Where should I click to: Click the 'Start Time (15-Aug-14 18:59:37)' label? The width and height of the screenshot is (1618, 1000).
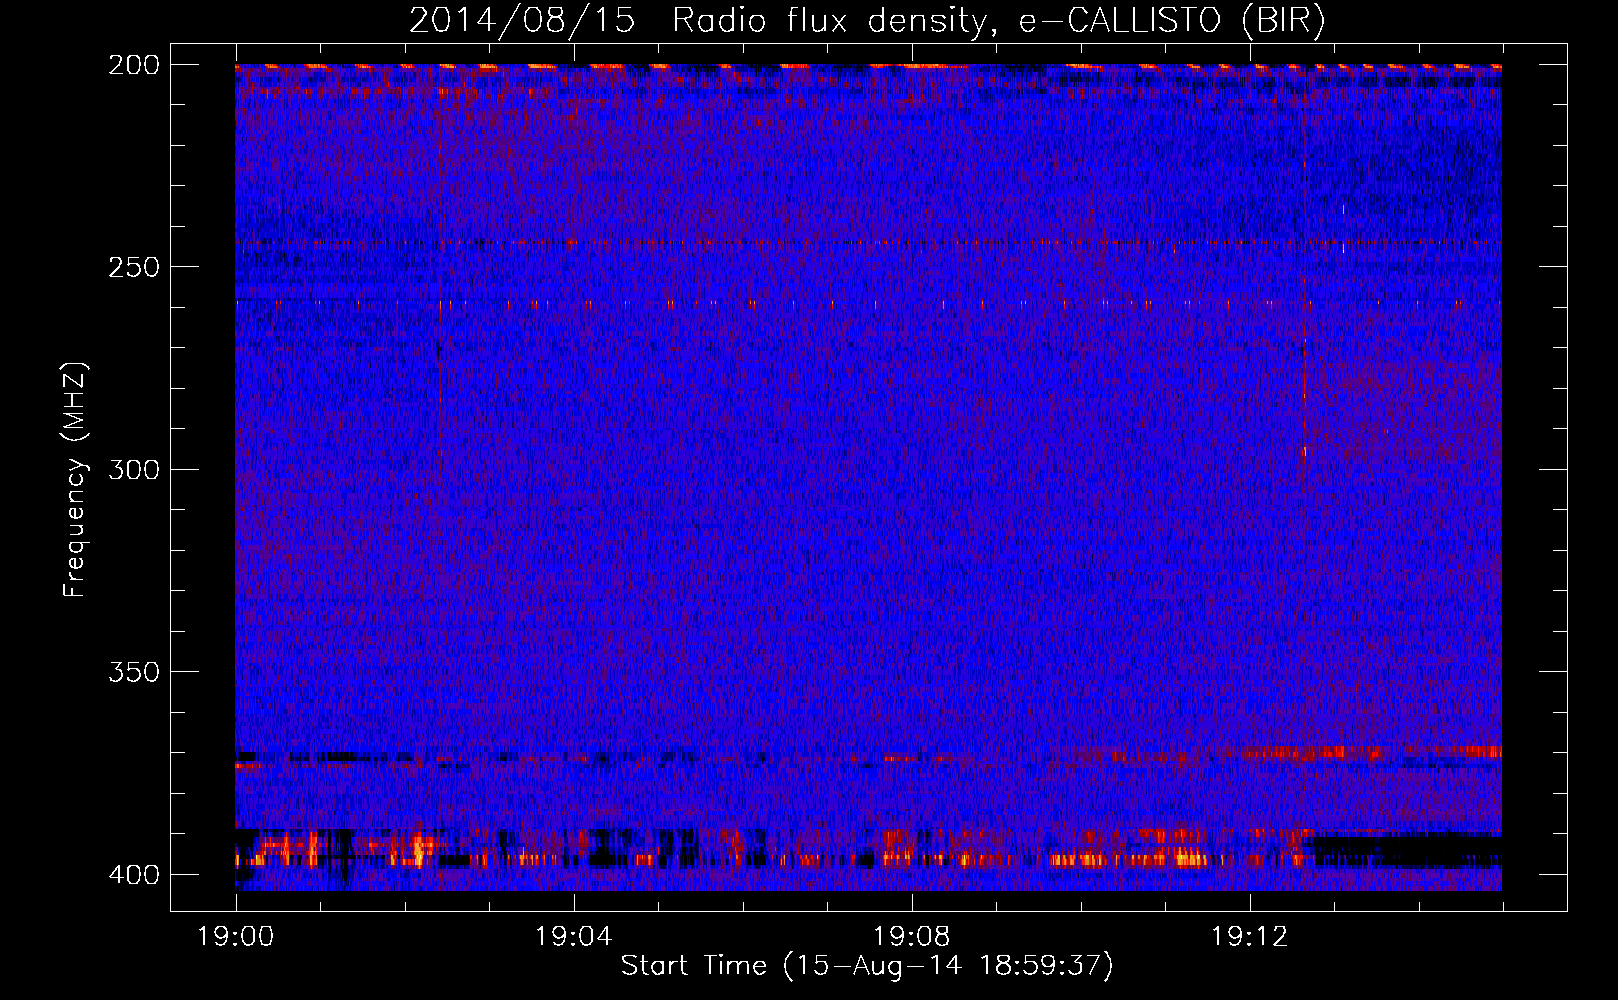pos(867,966)
